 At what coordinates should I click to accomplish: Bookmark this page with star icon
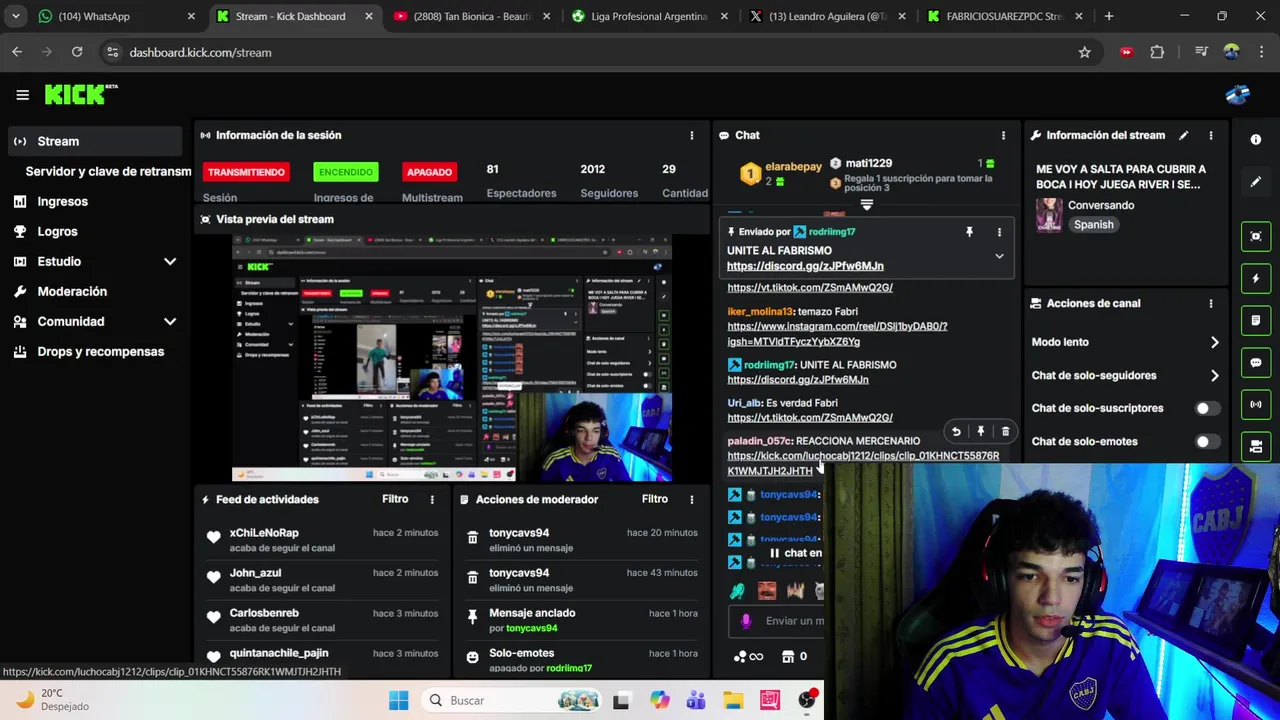[x=1084, y=52]
